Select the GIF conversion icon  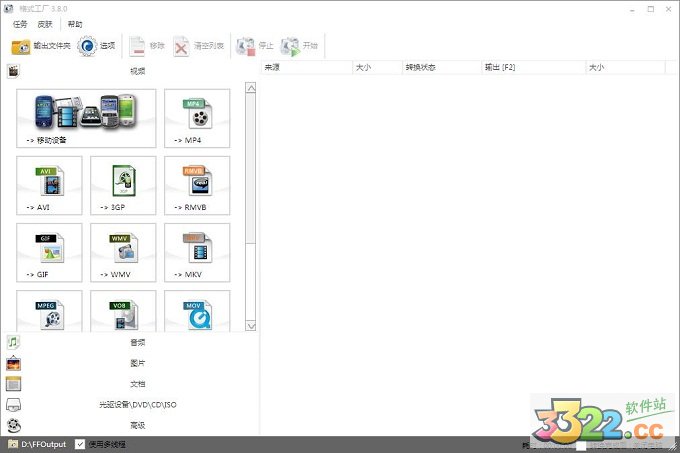tap(50, 252)
